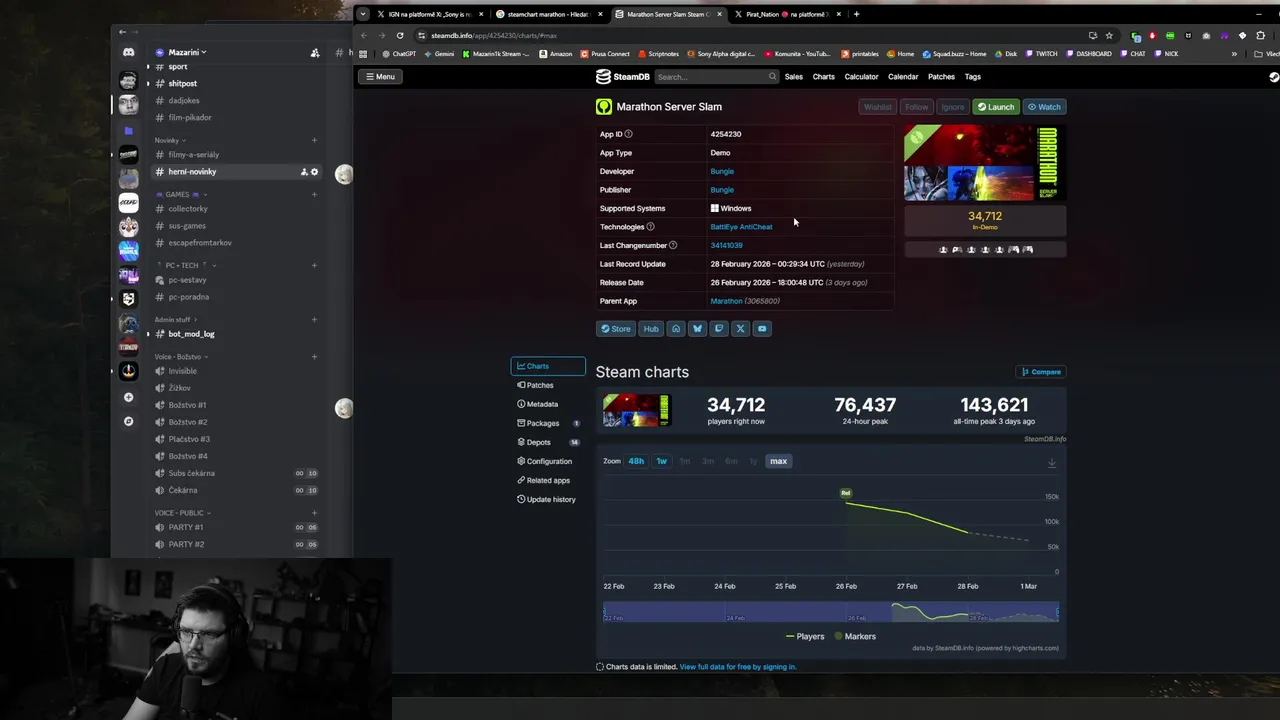Click the YouTube icon button
This screenshot has height=720, width=1280.
coord(761,328)
